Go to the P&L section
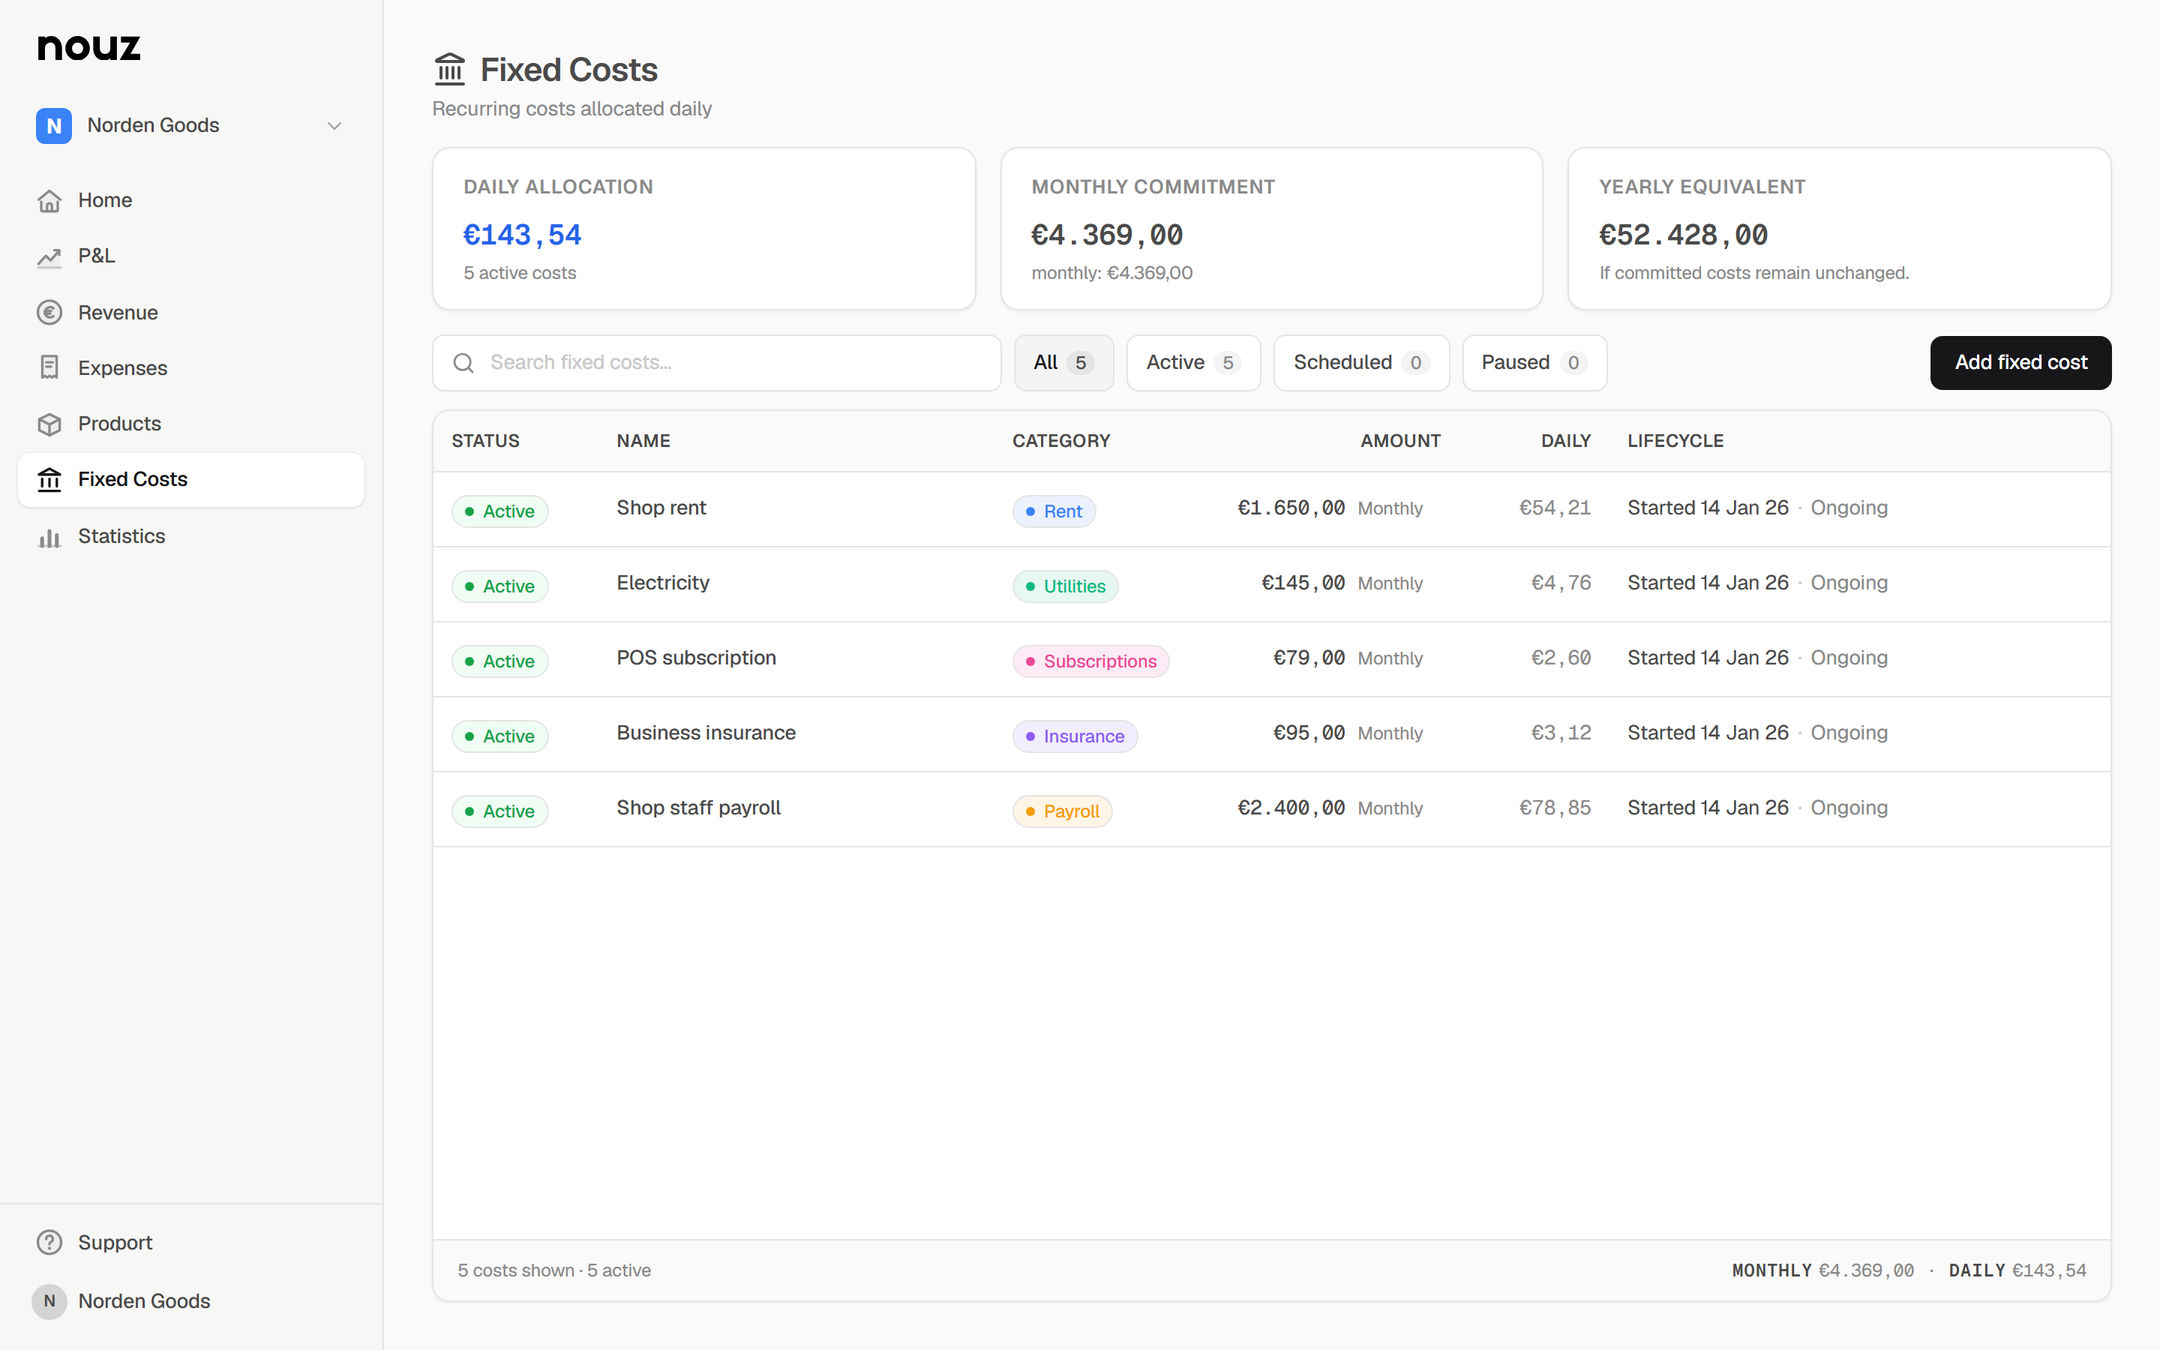 191,257
